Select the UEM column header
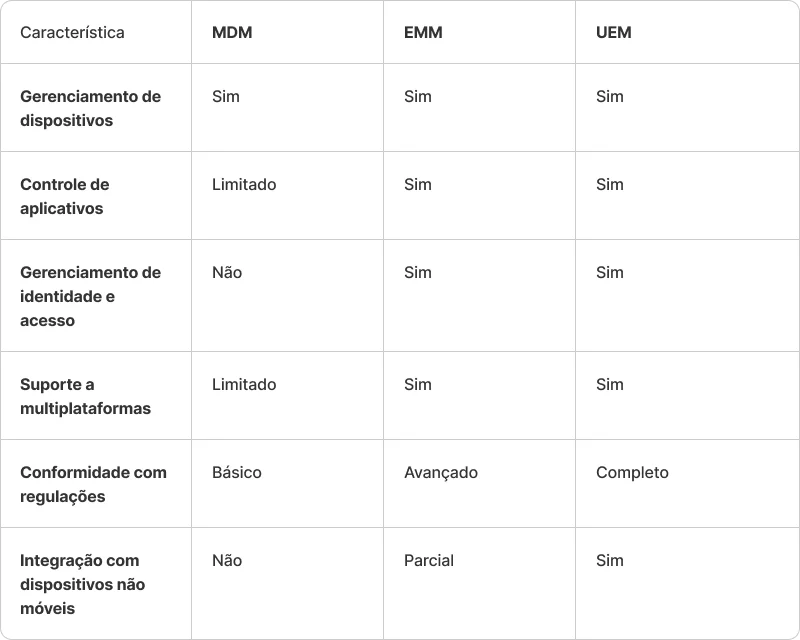This screenshot has height=640, width=800. (x=613, y=32)
